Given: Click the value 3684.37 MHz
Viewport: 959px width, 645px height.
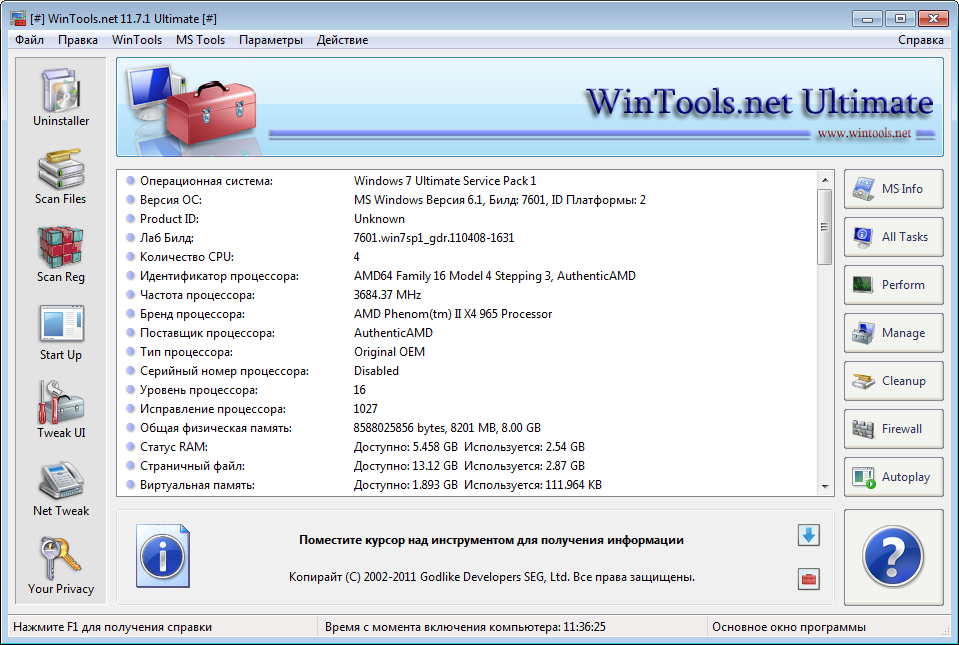Looking at the screenshot, I should click(x=387, y=295).
